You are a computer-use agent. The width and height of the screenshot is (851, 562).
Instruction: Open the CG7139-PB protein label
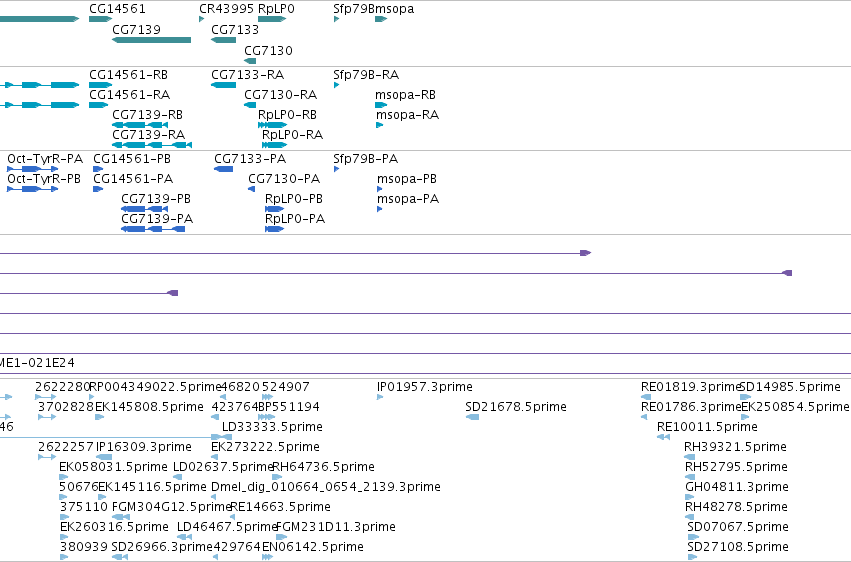point(156,199)
